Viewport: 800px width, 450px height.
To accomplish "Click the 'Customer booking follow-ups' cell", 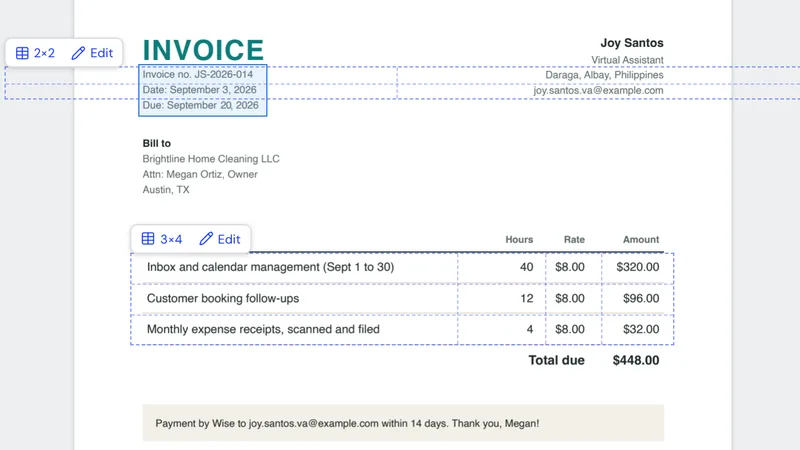I will (x=294, y=298).
